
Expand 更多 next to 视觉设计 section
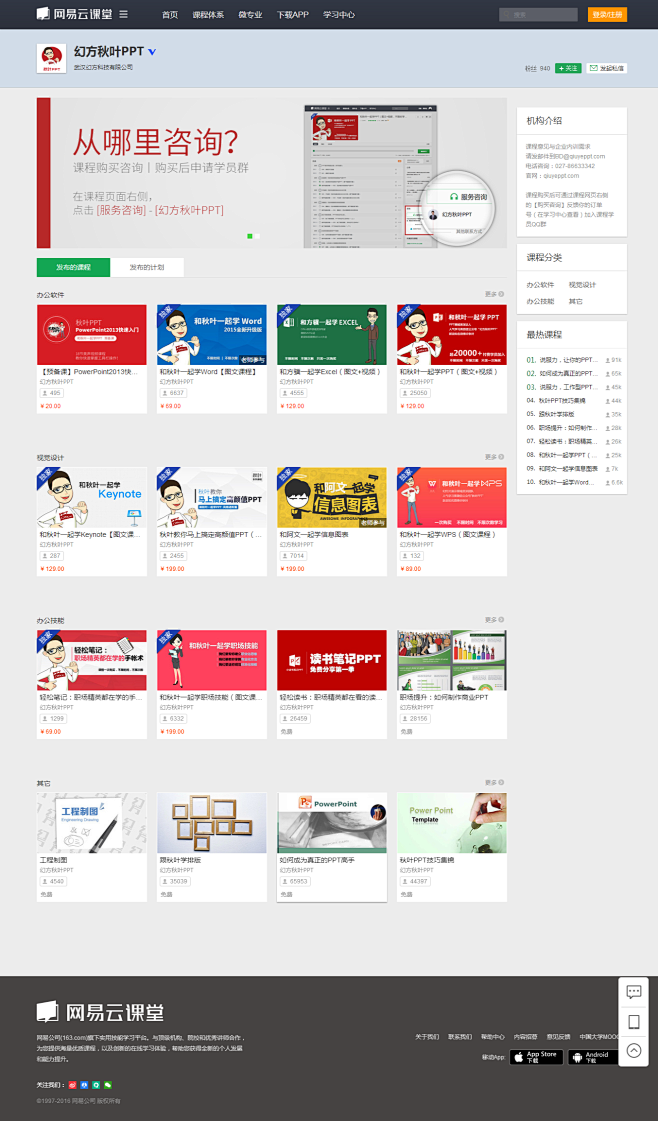(492, 457)
